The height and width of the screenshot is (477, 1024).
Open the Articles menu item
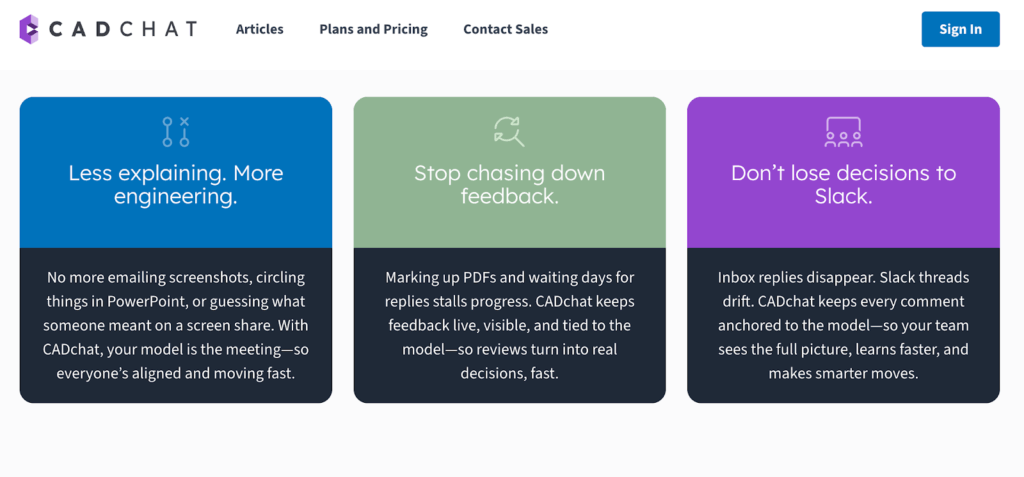[x=260, y=29]
